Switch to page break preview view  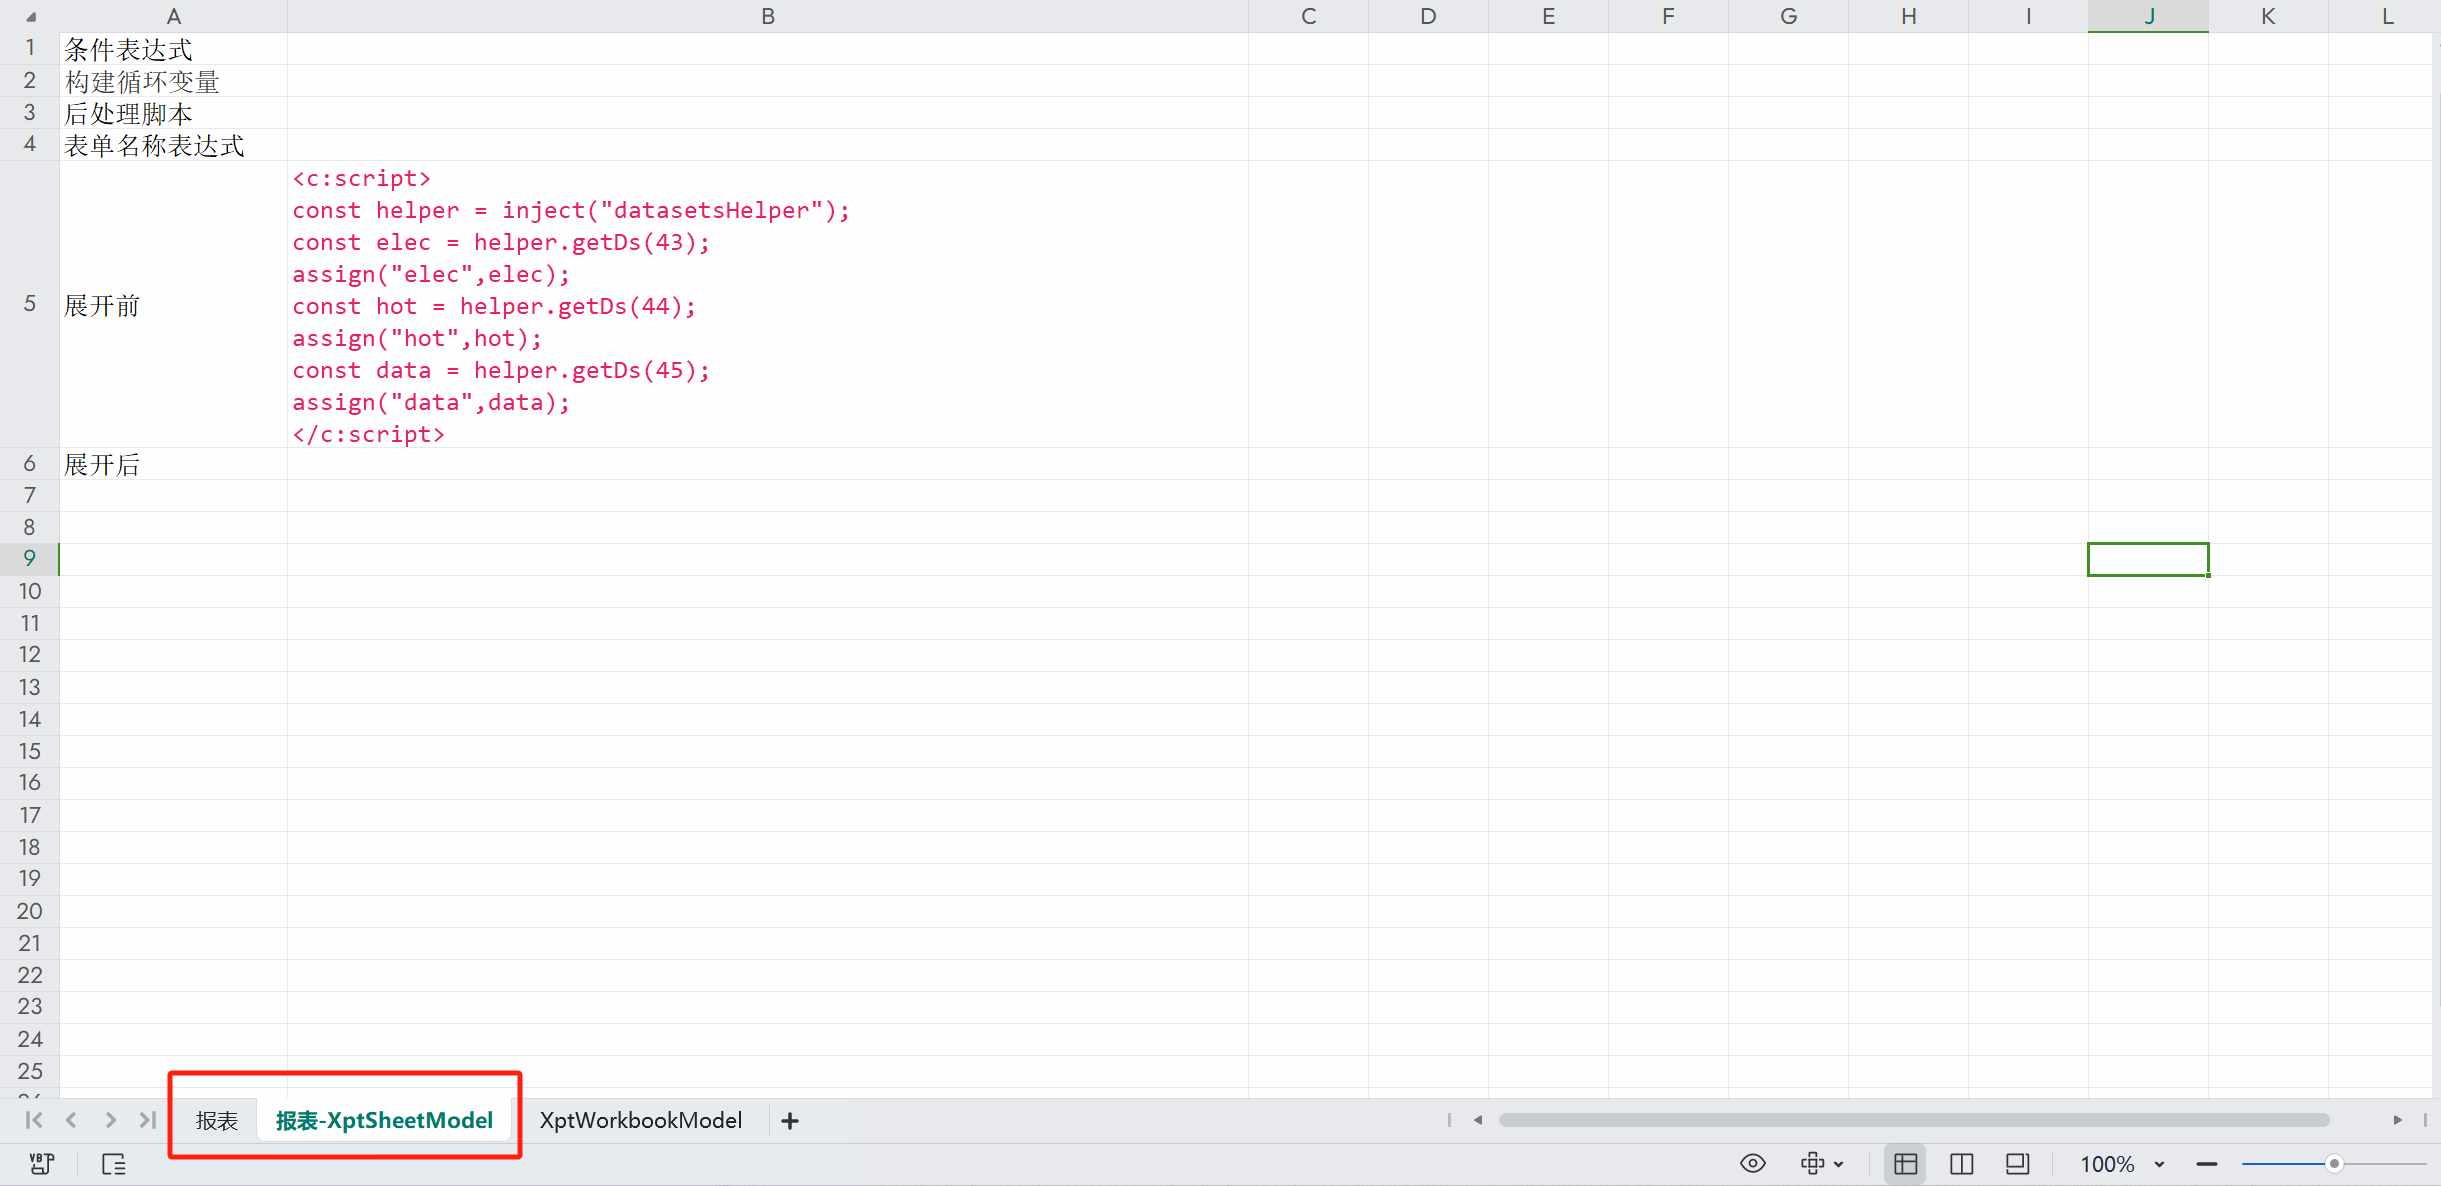tap(1962, 1164)
